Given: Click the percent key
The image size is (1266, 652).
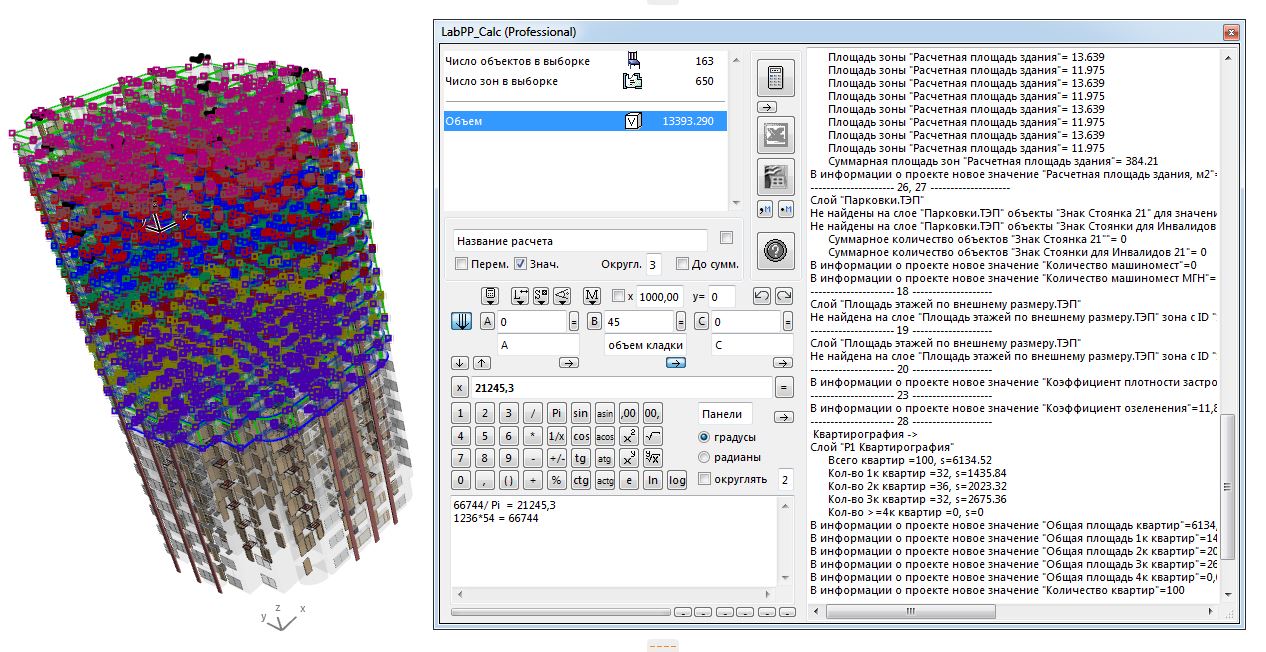Looking at the screenshot, I should 557,480.
